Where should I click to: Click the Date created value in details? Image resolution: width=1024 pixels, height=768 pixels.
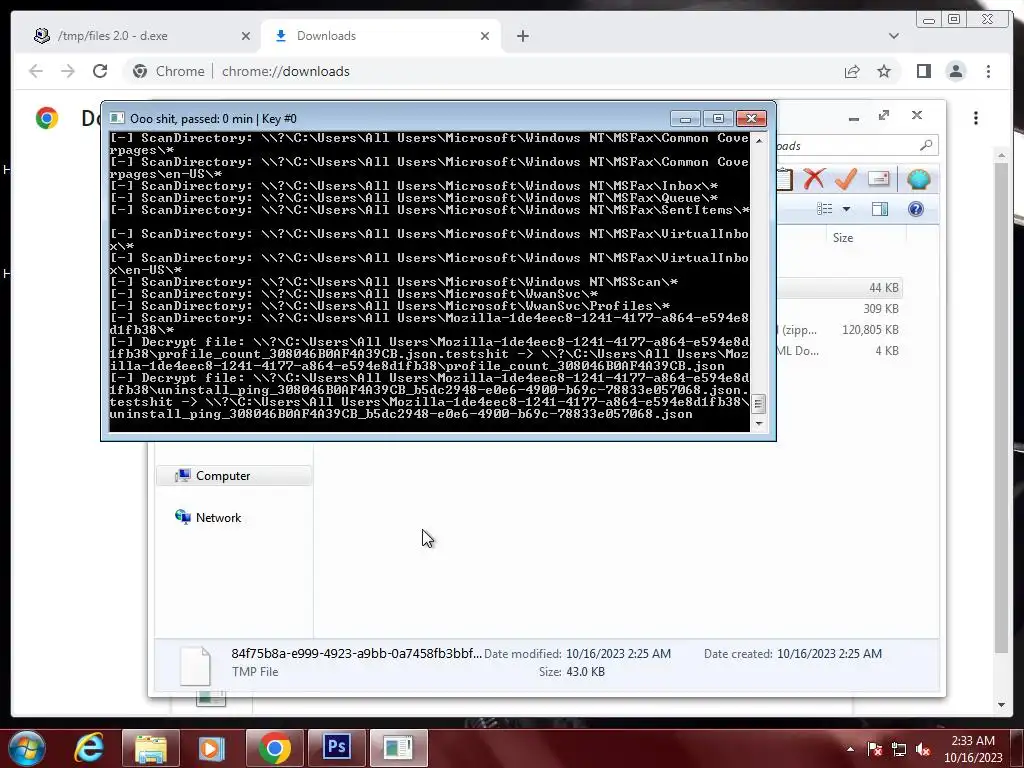(829, 654)
